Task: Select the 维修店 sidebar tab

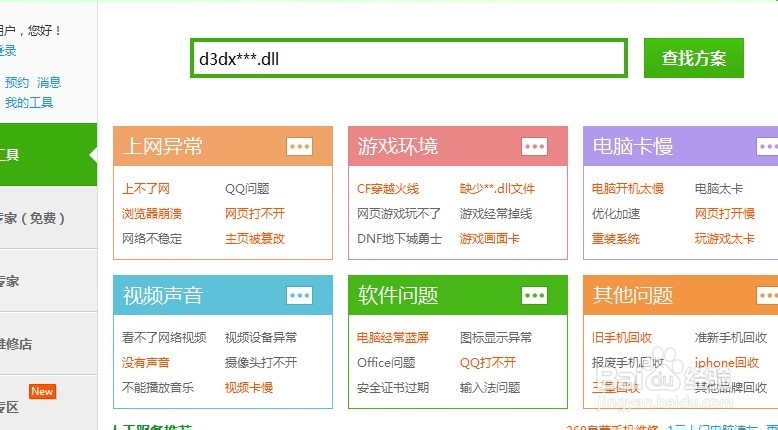Action: pyautogui.click(x=48, y=344)
